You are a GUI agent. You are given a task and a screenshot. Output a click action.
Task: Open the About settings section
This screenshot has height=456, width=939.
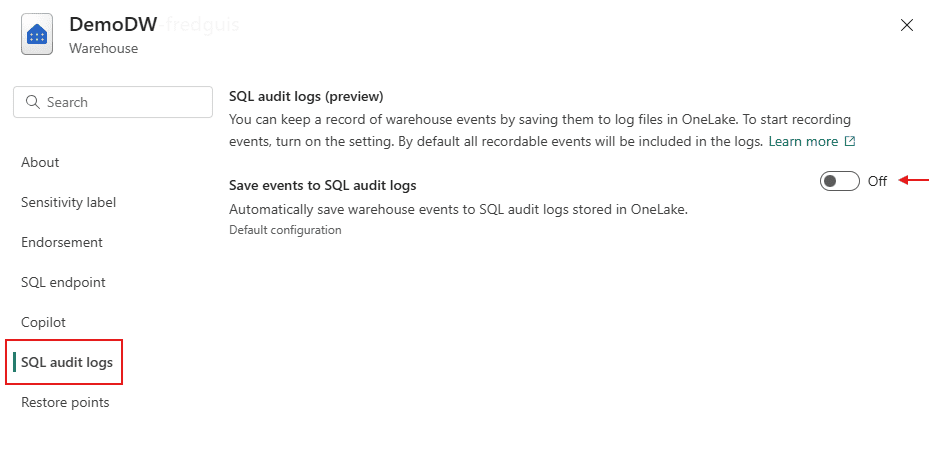(x=40, y=162)
